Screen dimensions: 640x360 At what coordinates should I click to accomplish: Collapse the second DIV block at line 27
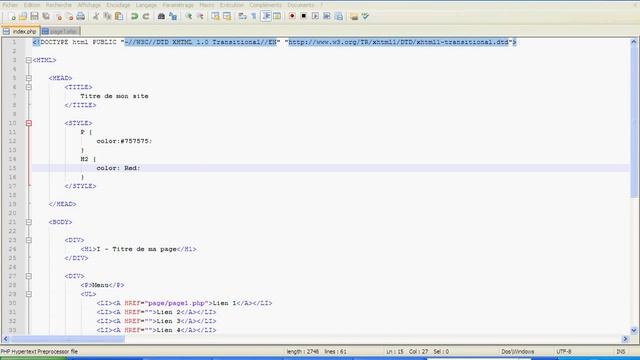29,276
